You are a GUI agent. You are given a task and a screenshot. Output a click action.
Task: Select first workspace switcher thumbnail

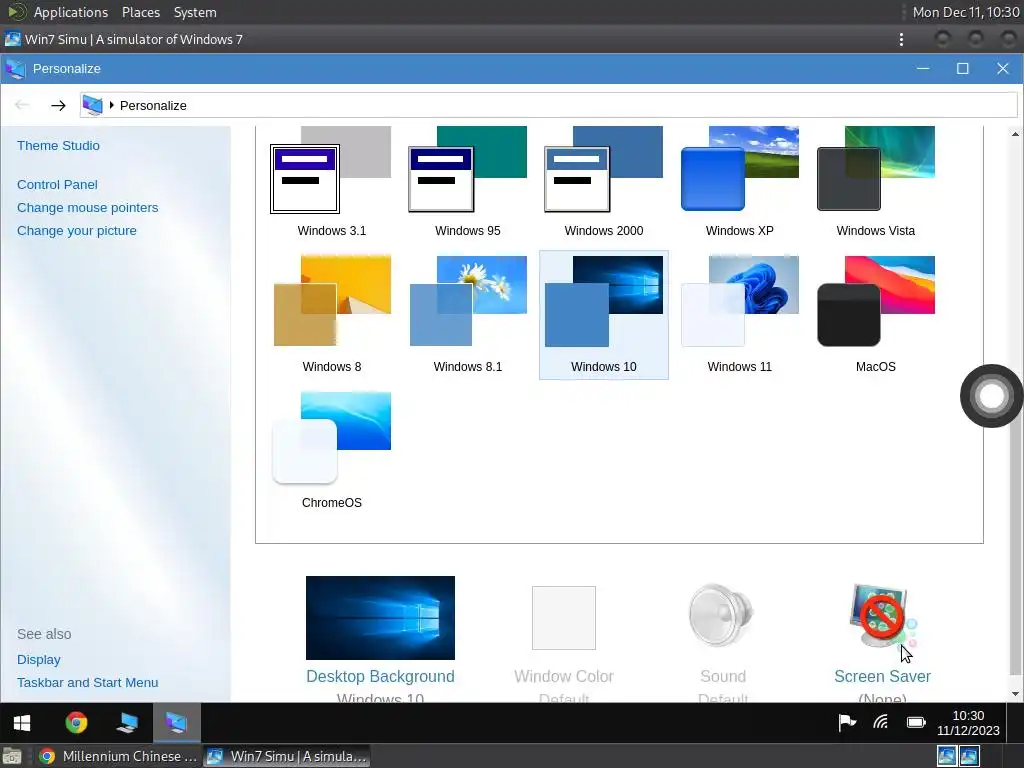(947, 756)
